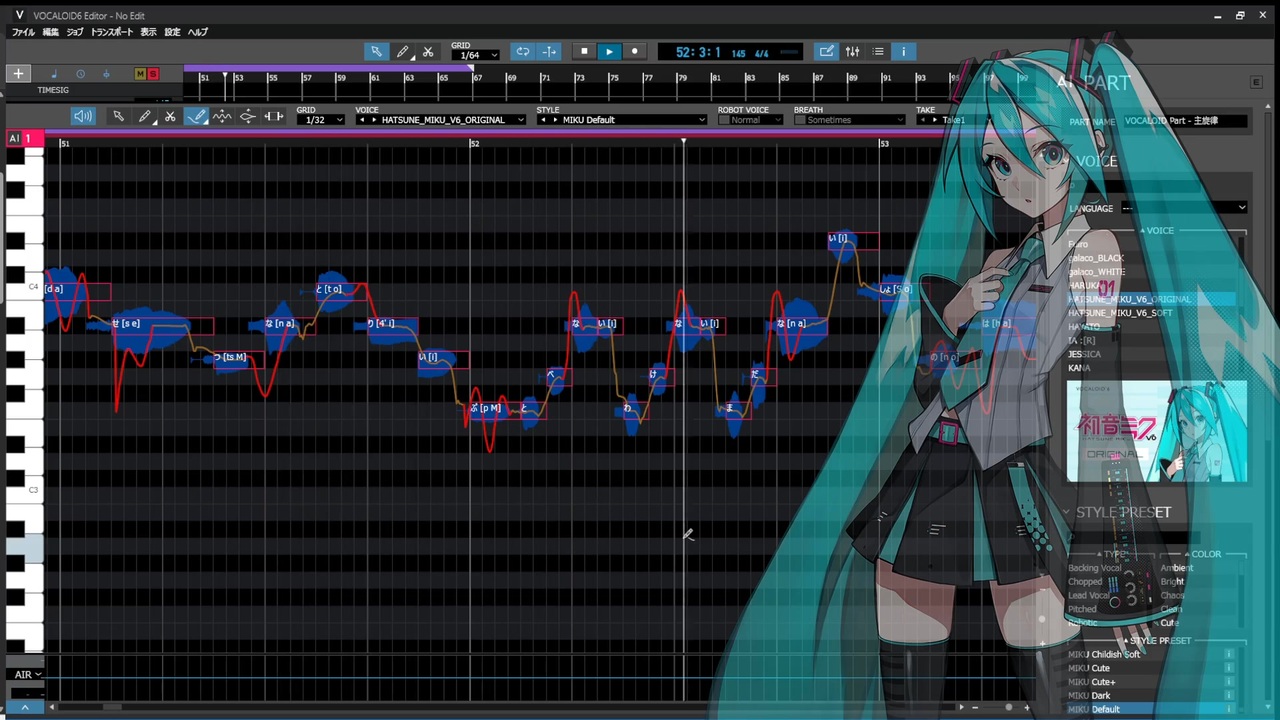Open the mixer panel icon
The height and width of the screenshot is (720, 1280).
[852, 52]
